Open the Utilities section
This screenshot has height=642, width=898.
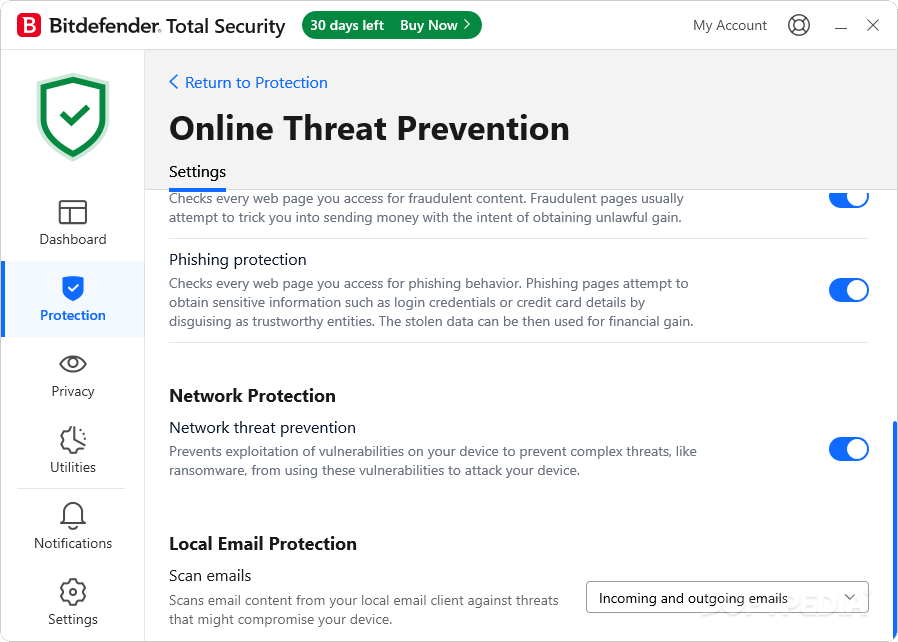pyautogui.click(x=72, y=450)
